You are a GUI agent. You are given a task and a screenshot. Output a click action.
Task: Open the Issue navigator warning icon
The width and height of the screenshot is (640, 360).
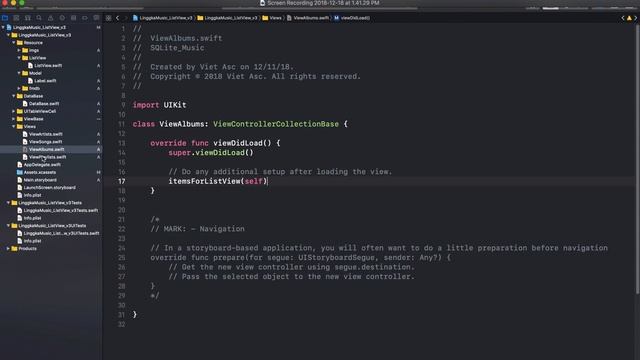[51, 18]
